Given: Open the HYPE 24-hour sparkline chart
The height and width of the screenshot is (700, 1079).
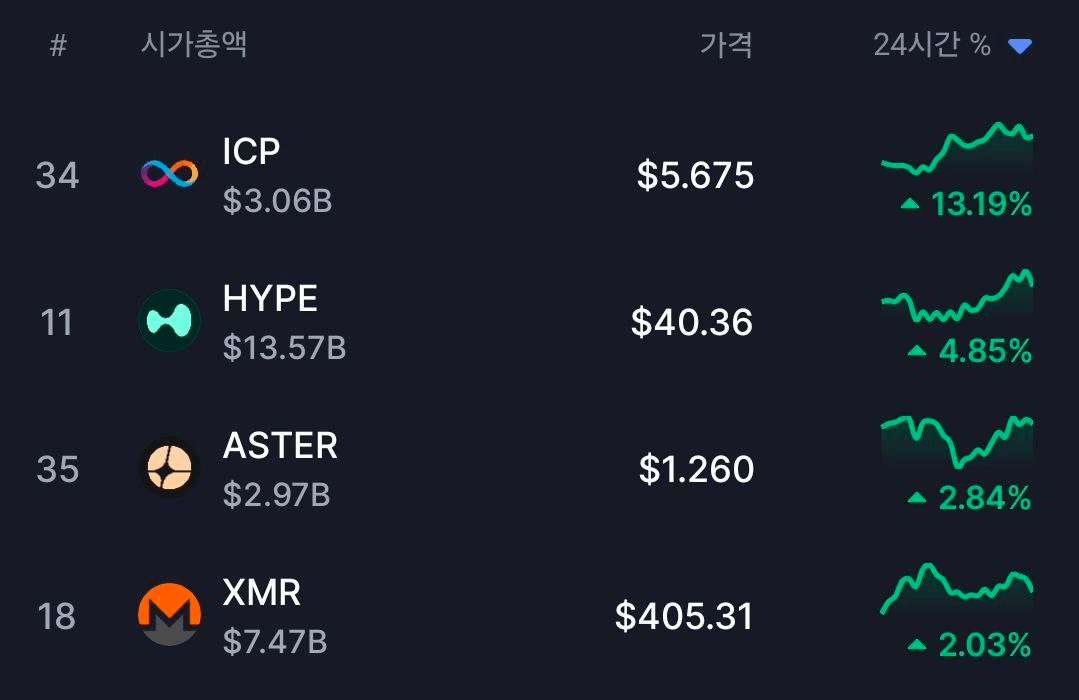Looking at the screenshot, I should click(x=956, y=297).
